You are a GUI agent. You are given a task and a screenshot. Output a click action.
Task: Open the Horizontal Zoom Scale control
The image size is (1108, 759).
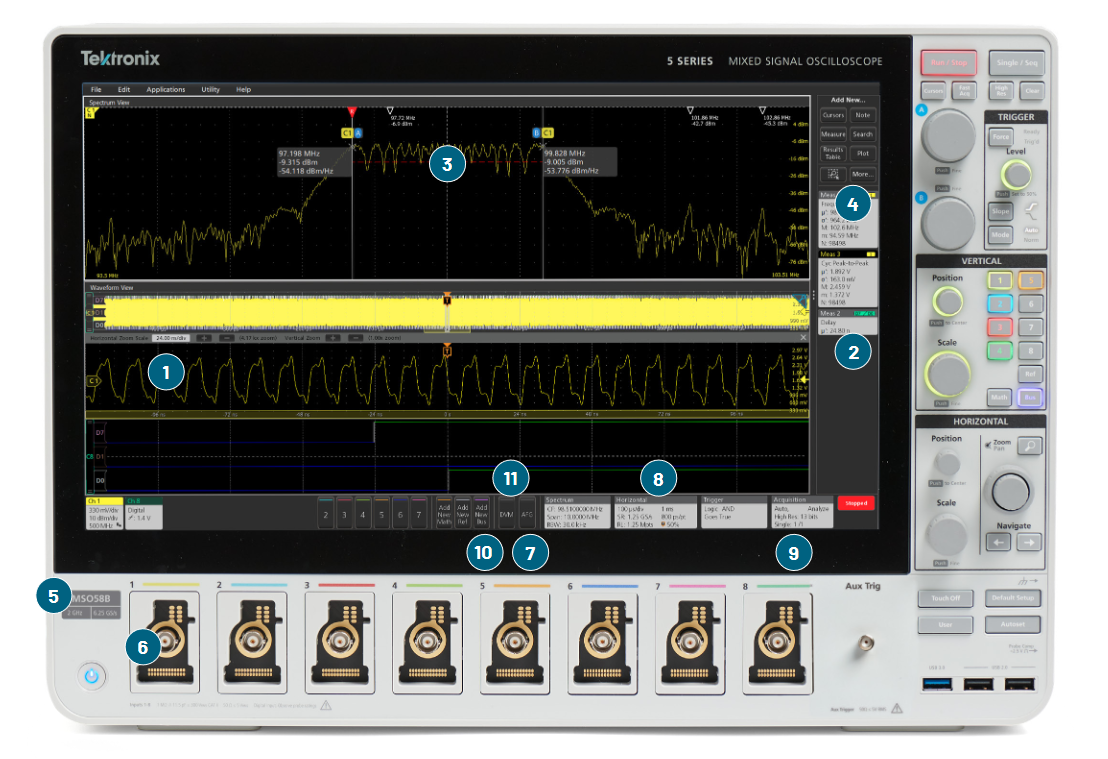(171, 337)
